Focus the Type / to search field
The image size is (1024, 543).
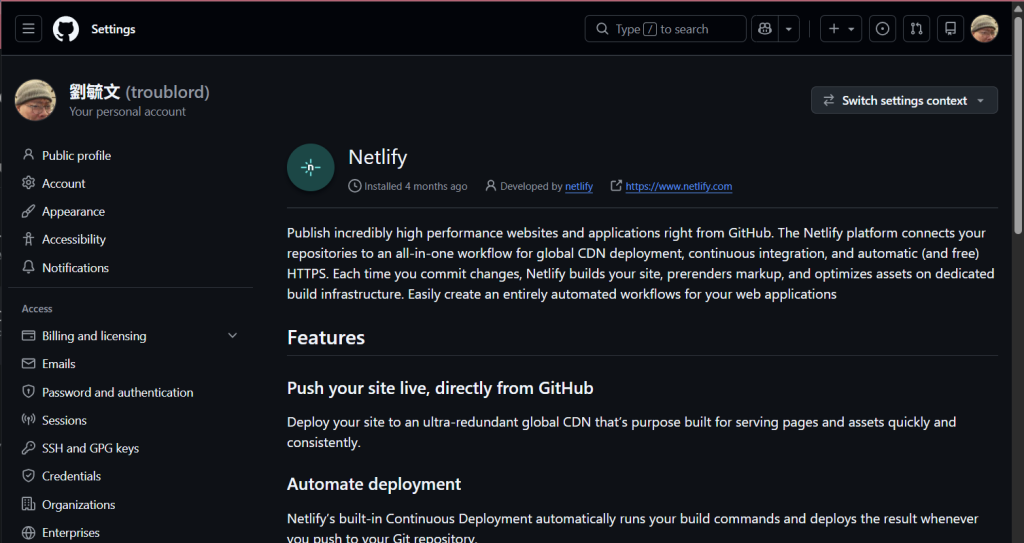pyautogui.click(x=665, y=29)
